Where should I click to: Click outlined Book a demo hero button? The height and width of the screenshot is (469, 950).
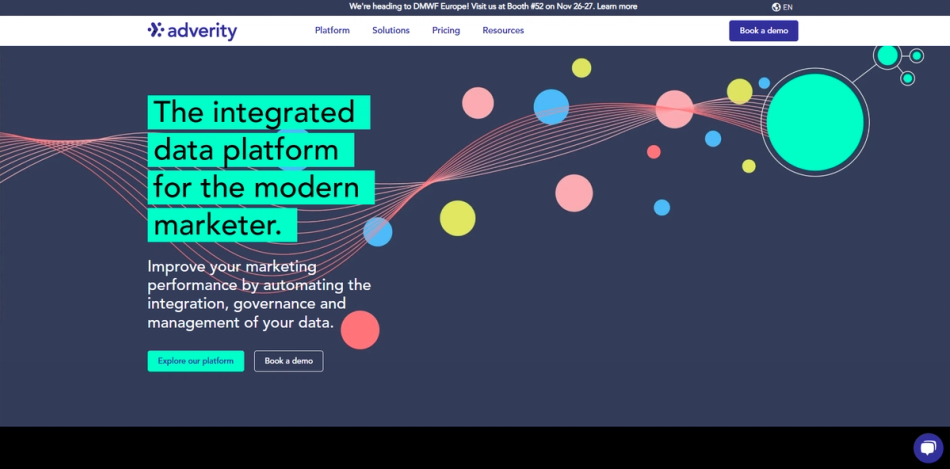tap(288, 361)
